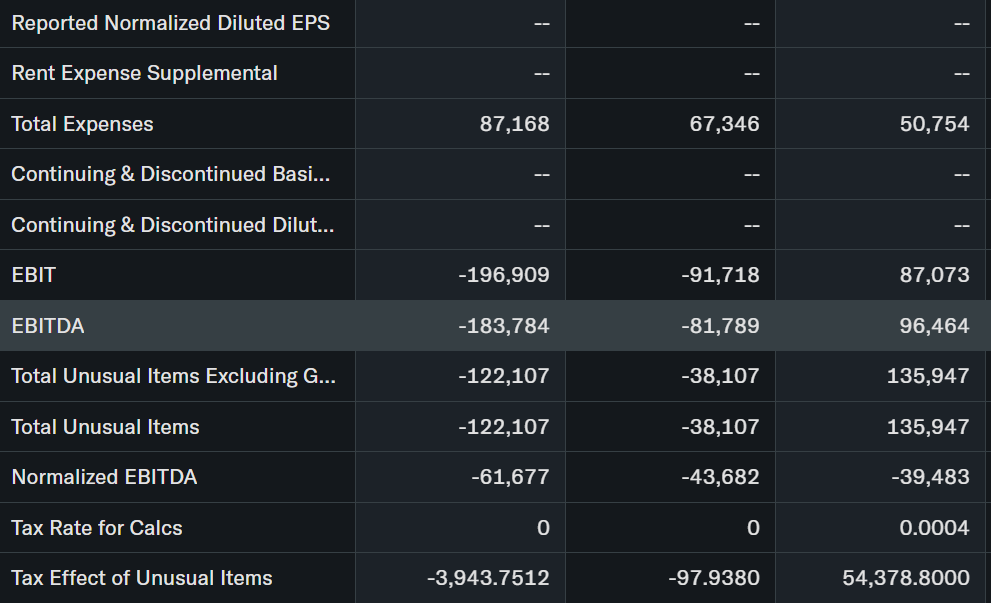Select the Normalized EBITDA row label
Image resolution: width=991 pixels, height=603 pixels.
(104, 477)
